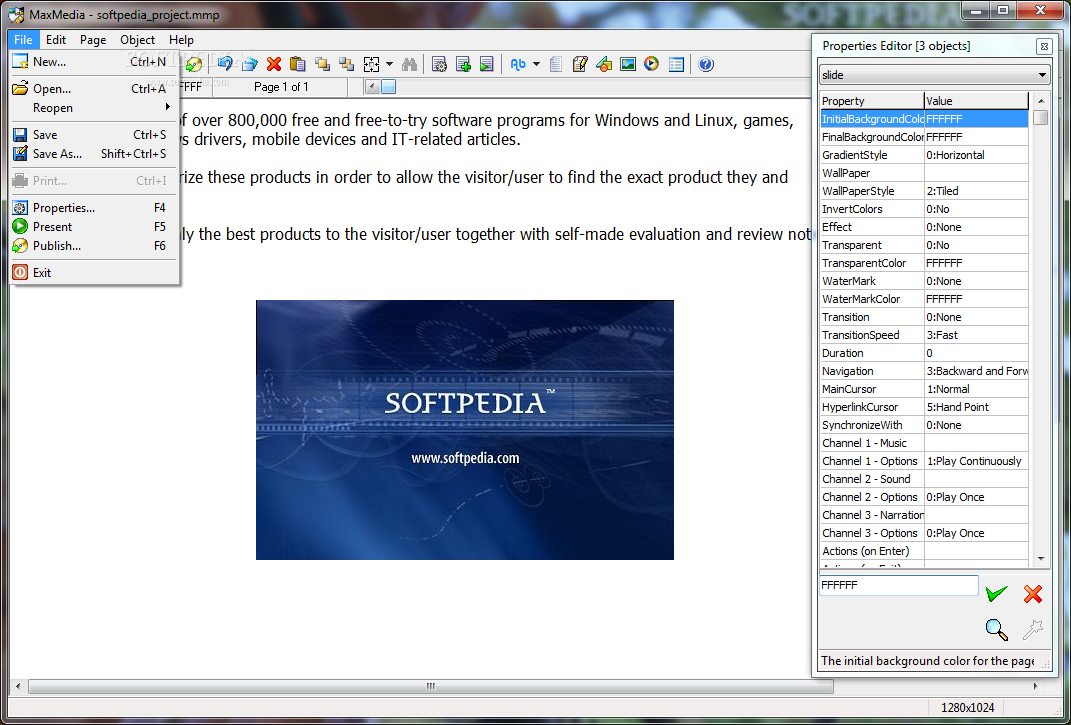
Task: Click the blue folder icon beside Undo
Action: coord(249,64)
